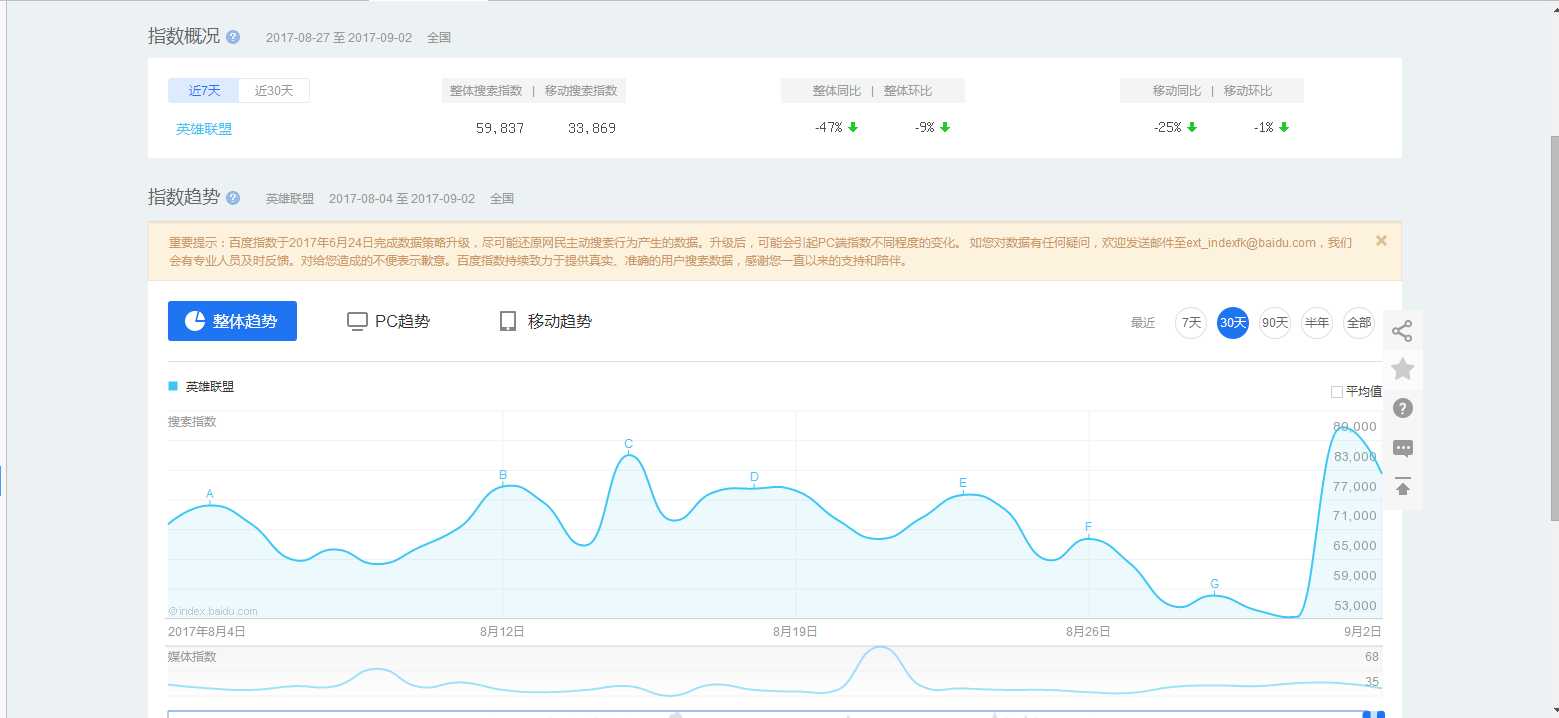Click marker B on the trend chart
The height and width of the screenshot is (718, 1559).
[x=503, y=475]
